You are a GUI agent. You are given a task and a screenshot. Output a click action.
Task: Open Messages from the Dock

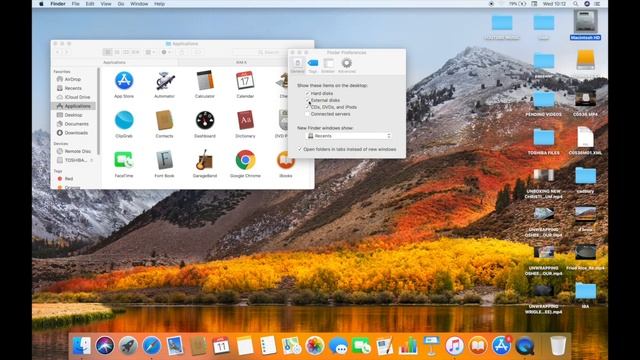click(338, 345)
